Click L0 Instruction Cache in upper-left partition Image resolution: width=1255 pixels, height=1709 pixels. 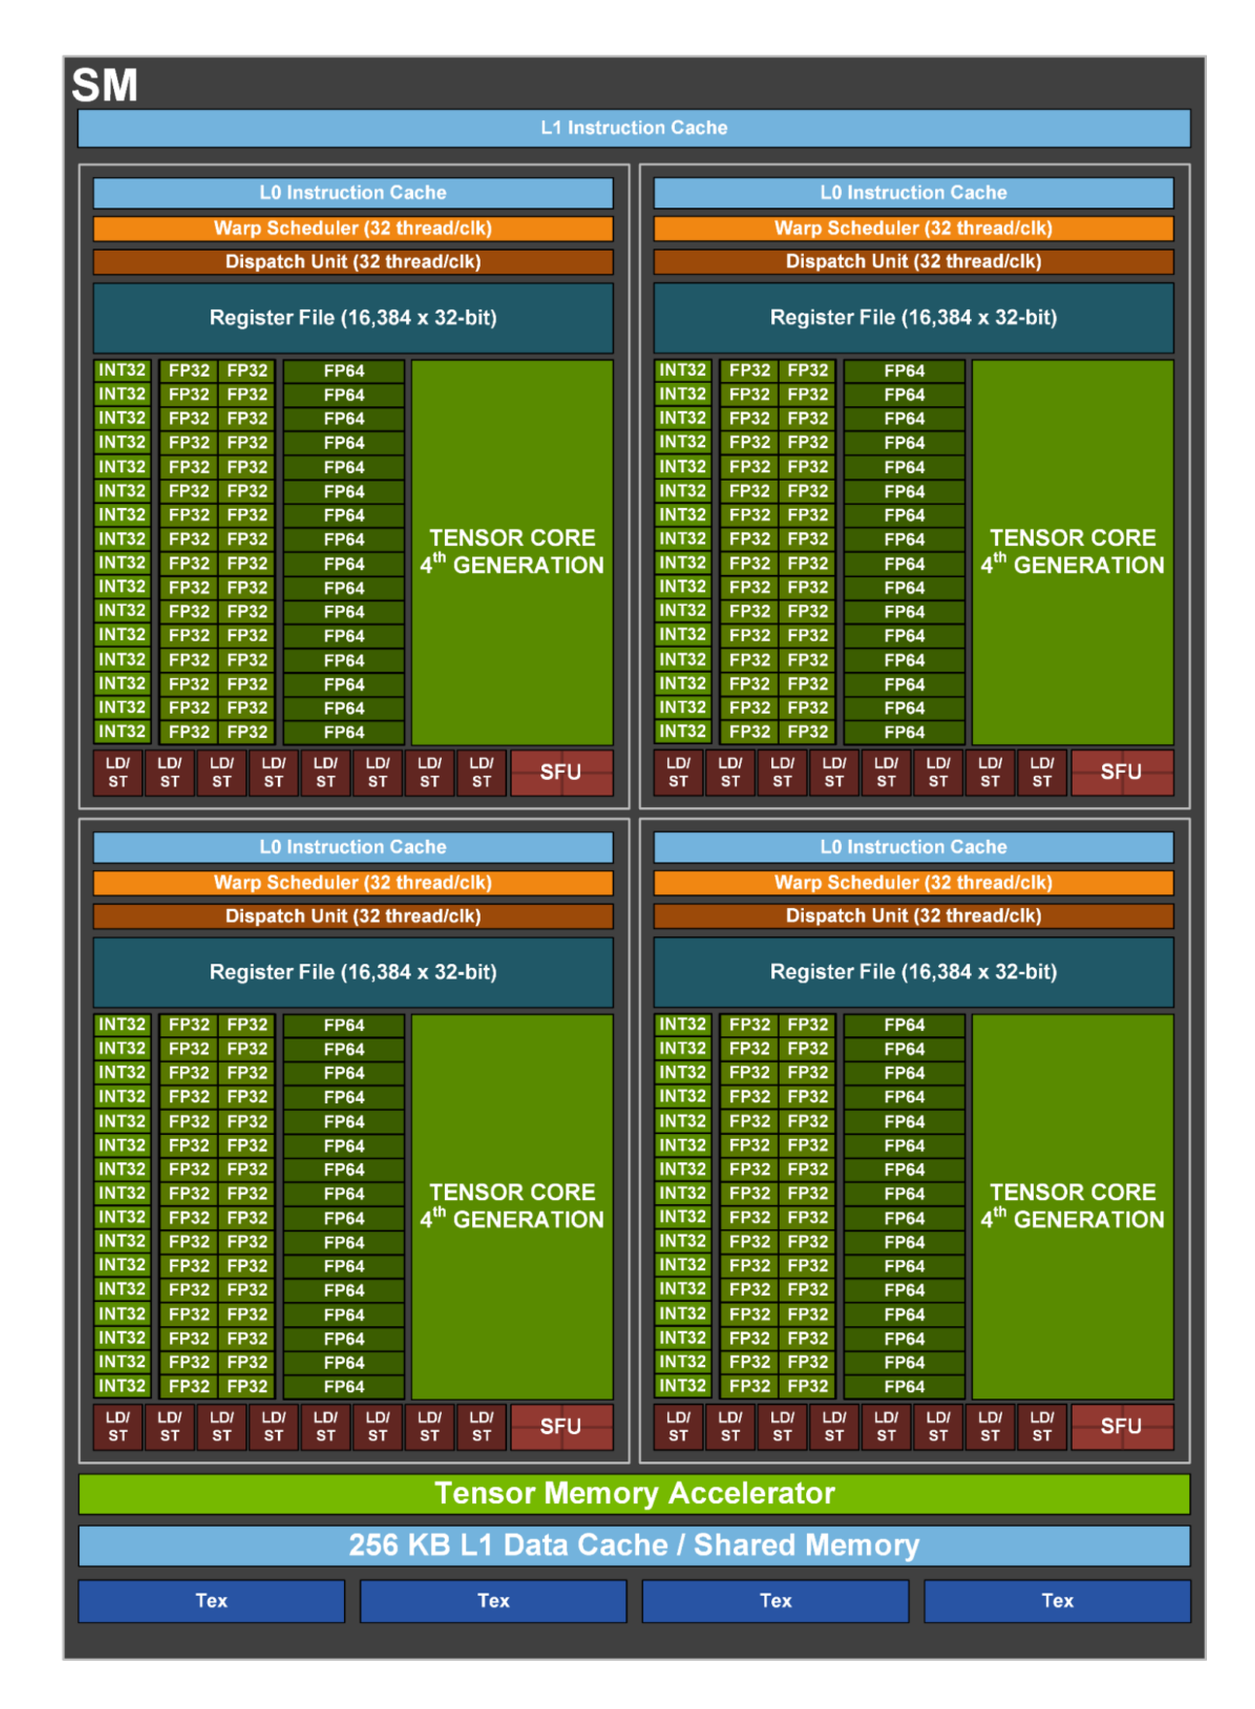click(x=353, y=192)
